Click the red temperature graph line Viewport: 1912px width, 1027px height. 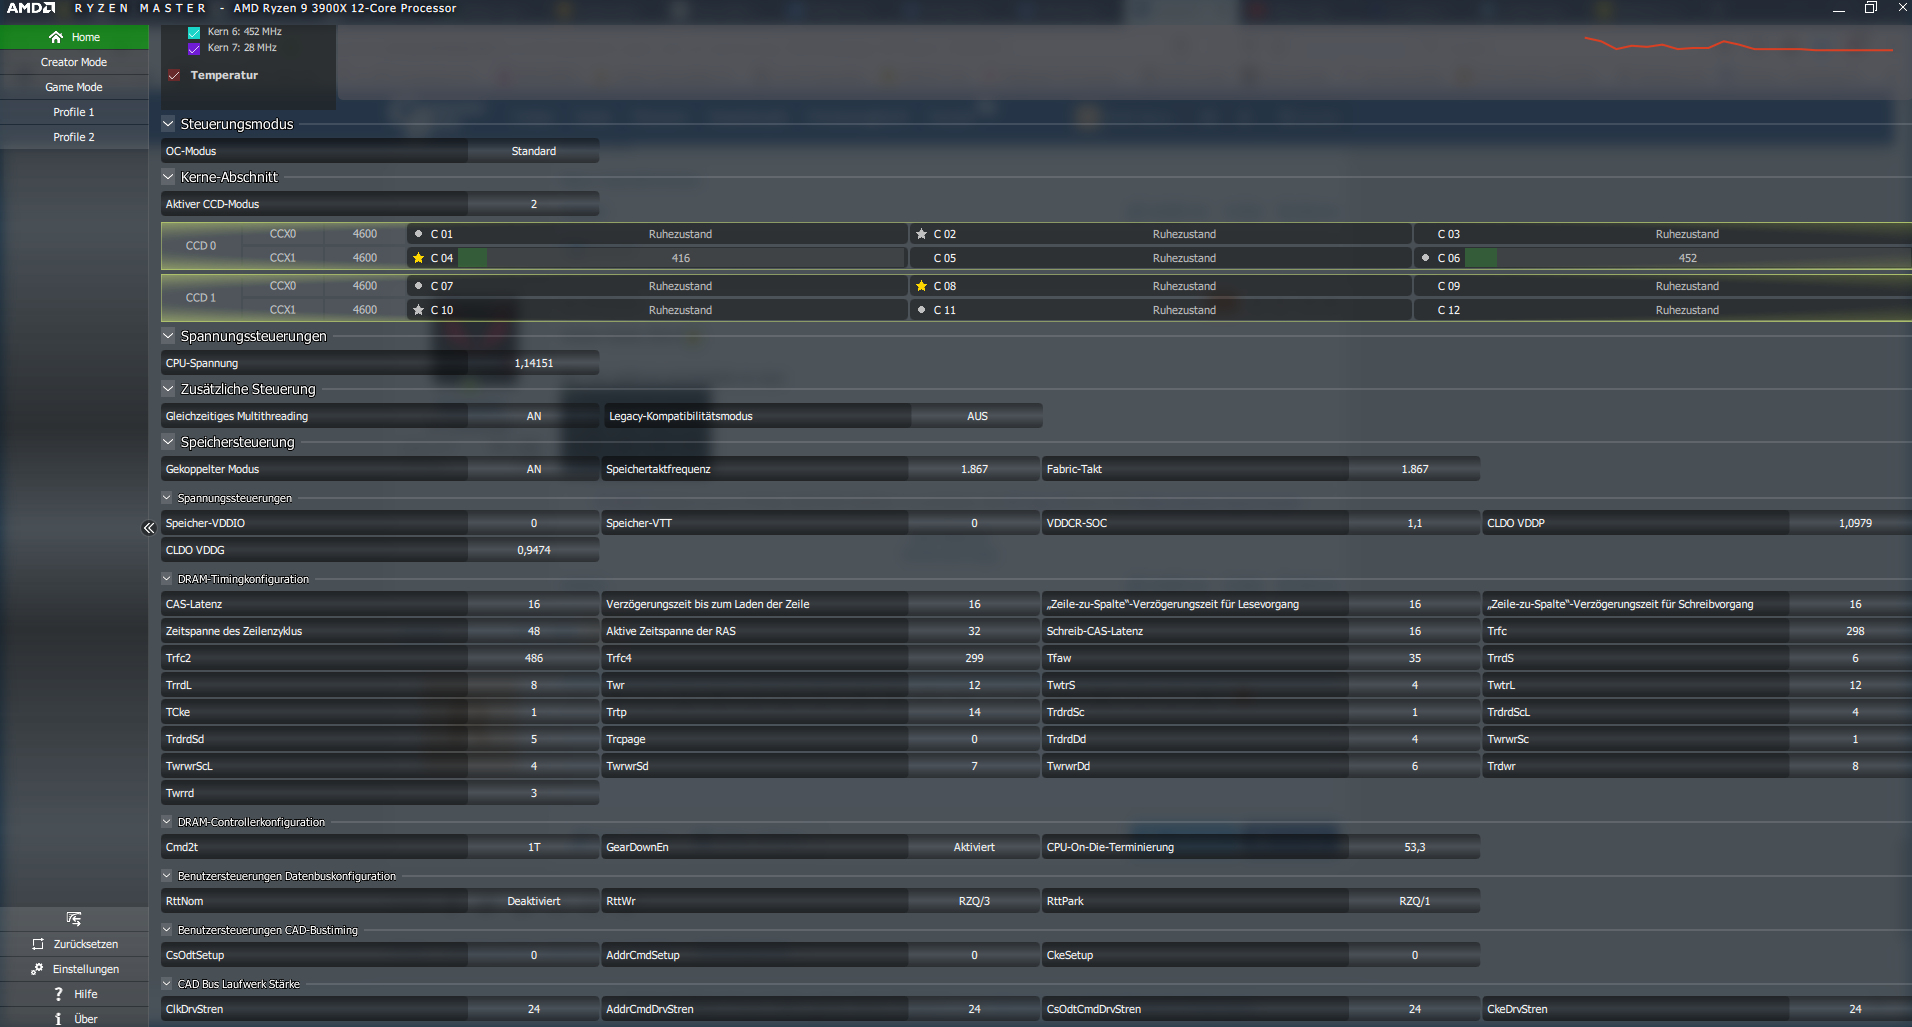[x=1738, y=45]
